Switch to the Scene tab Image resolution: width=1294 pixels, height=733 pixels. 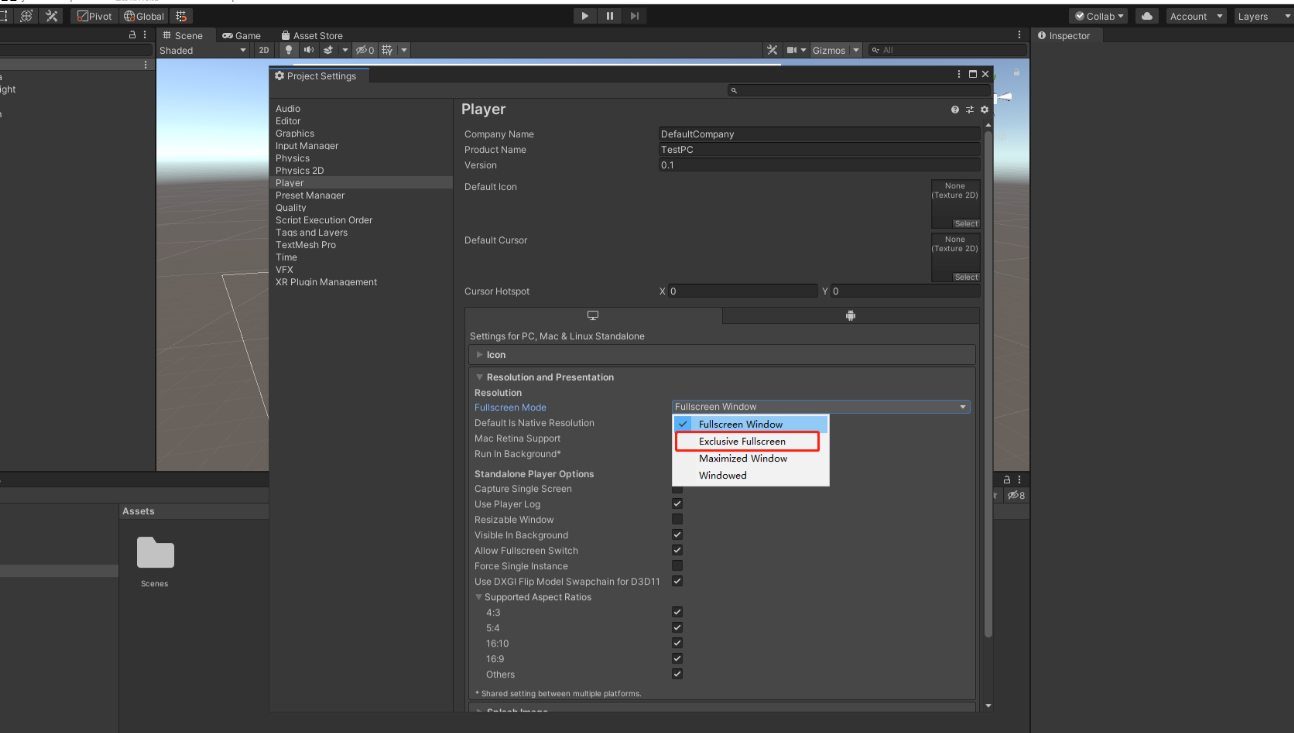click(x=183, y=35)
